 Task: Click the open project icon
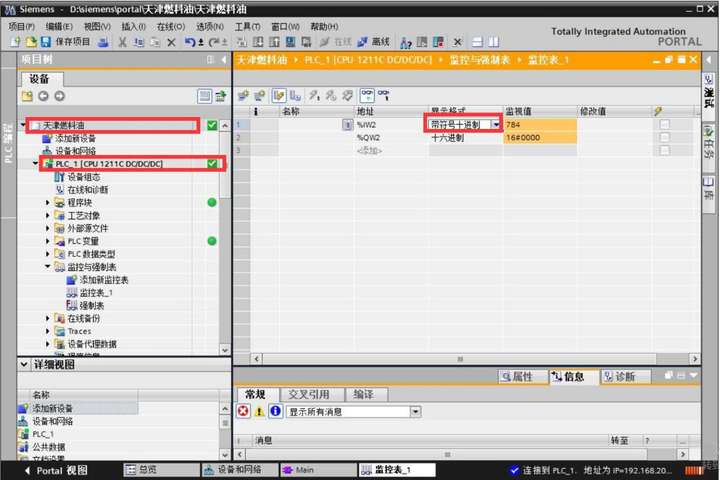pyautogui.click(x=30, y=42)
